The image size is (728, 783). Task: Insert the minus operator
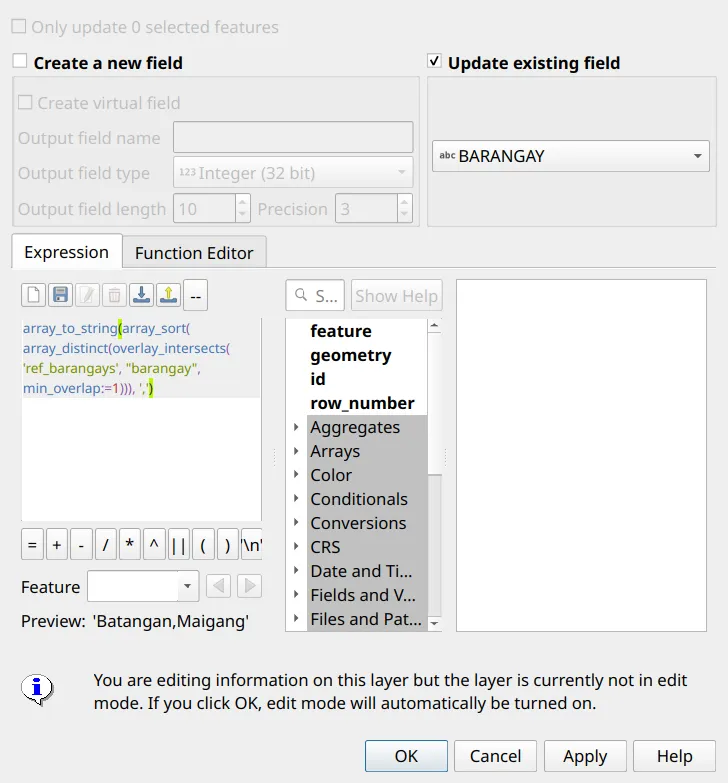(x=81, y=544)
